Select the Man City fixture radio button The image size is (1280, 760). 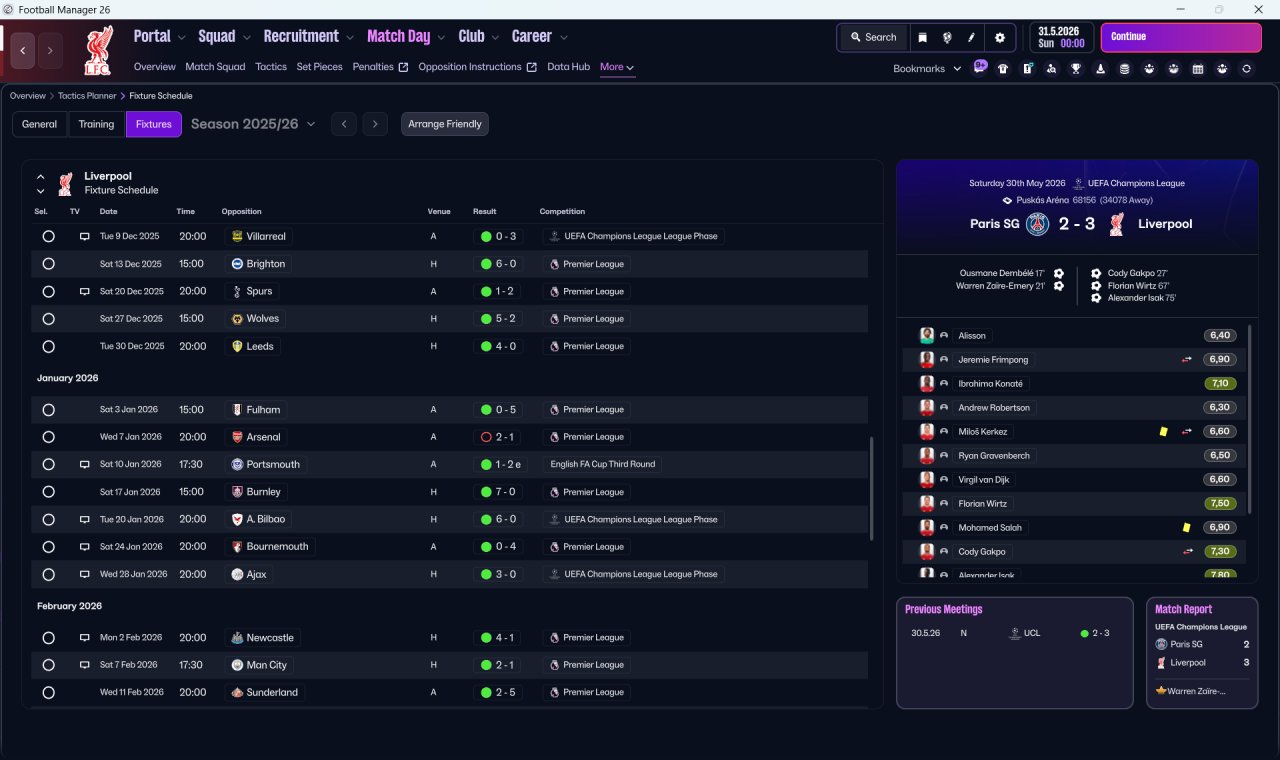(48, 665)
